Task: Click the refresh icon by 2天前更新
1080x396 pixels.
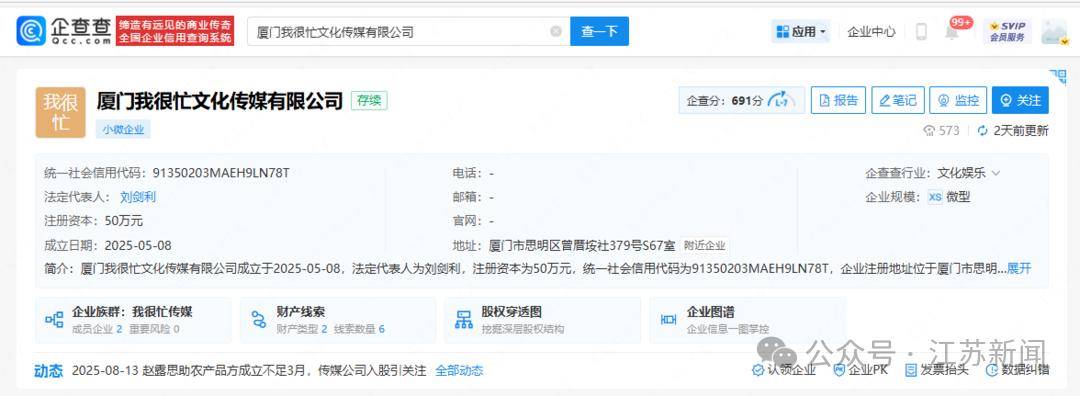Action: pos(982,131)
